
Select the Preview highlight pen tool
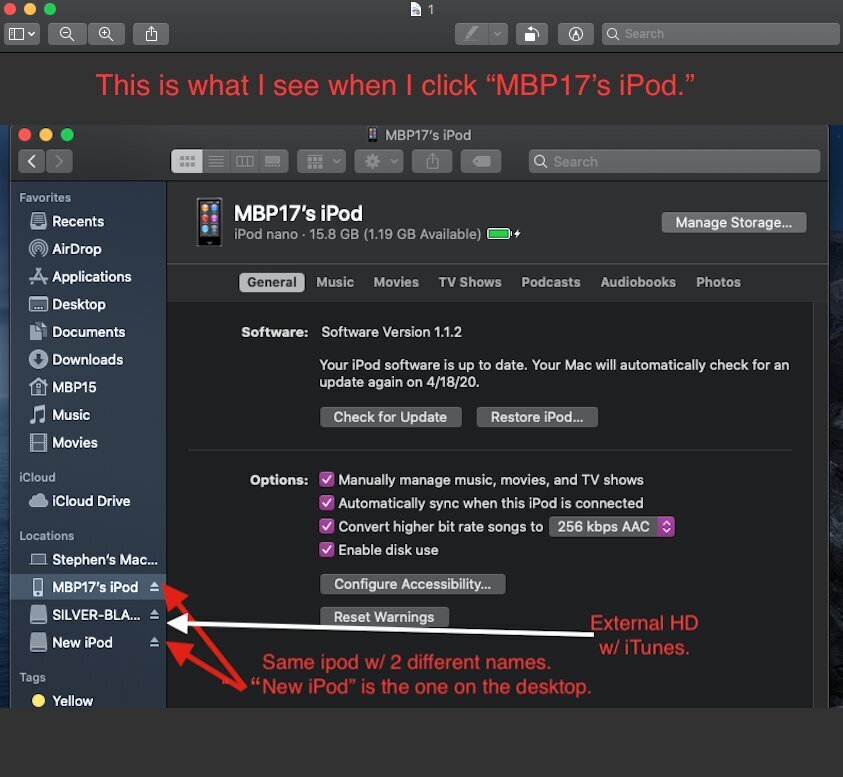click(x=471, y=34)
